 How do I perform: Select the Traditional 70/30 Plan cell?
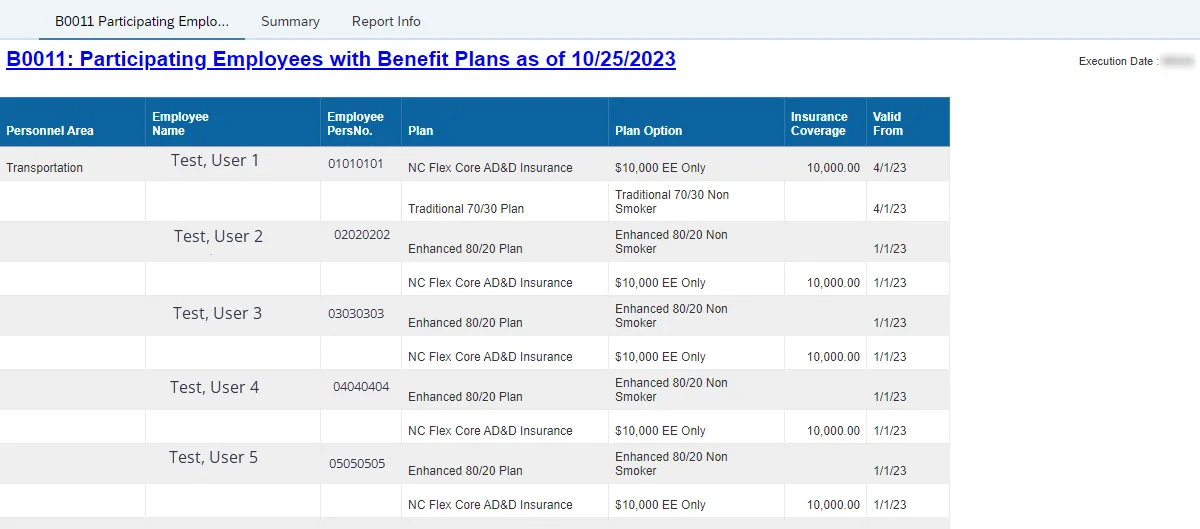click(466, 209)
